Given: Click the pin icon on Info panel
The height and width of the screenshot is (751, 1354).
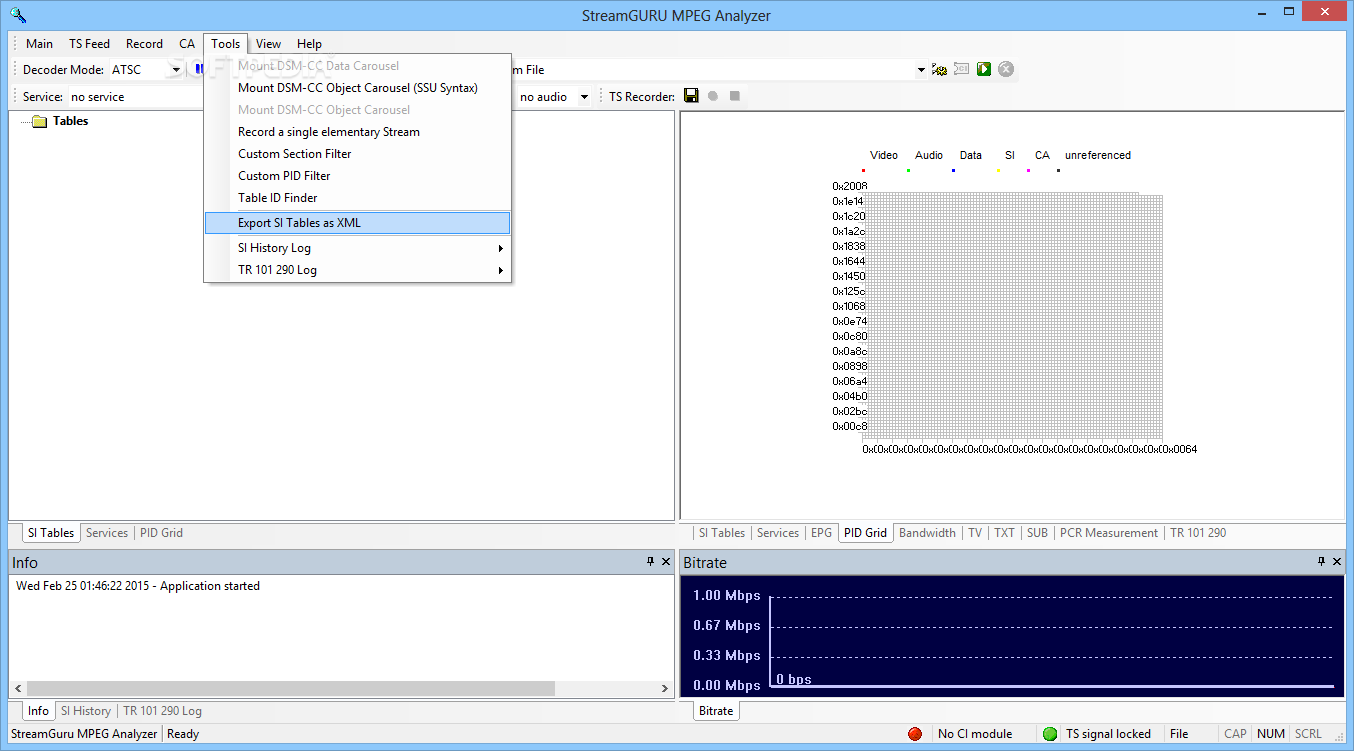Looking at the screenshot, I should click(651, 562).
